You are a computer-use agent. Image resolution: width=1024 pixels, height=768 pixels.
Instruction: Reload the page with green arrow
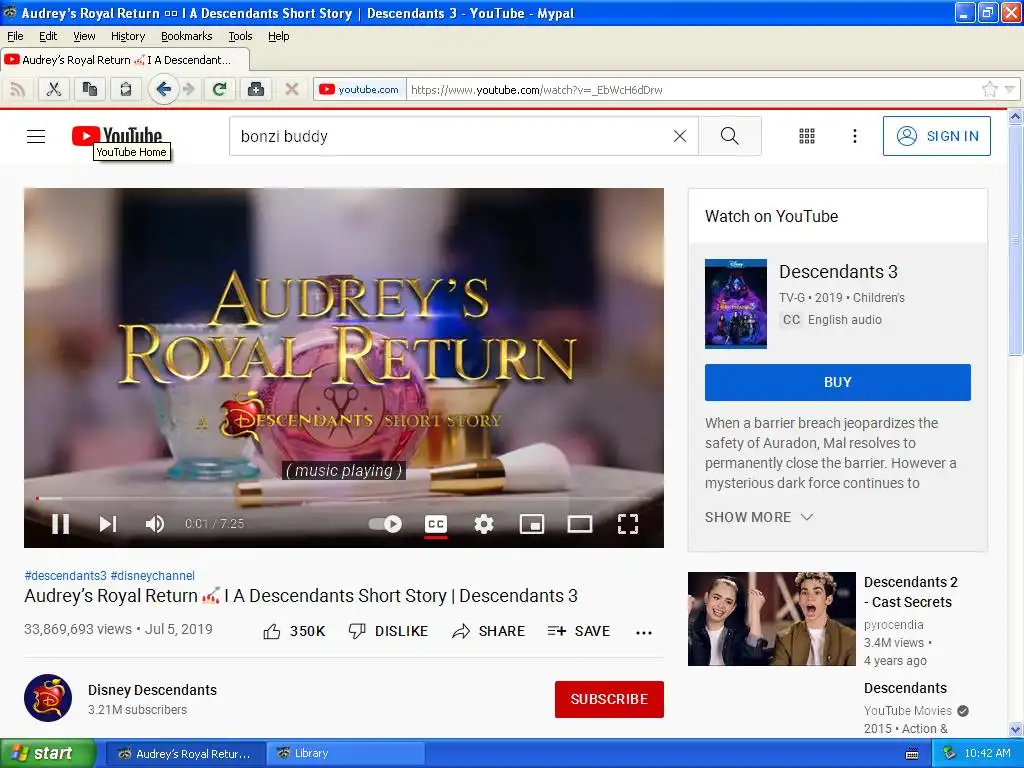[219, 89]
